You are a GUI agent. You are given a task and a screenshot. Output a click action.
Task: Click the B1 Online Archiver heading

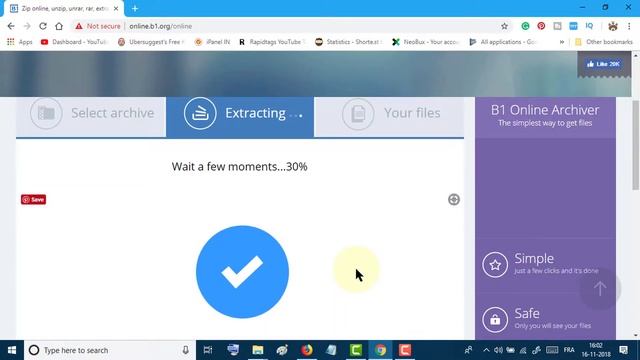click(545, 110)
